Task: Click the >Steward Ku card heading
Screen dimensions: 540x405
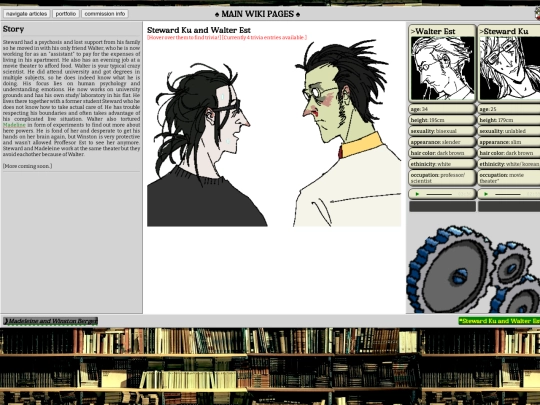Action: [x=504, y=31]
